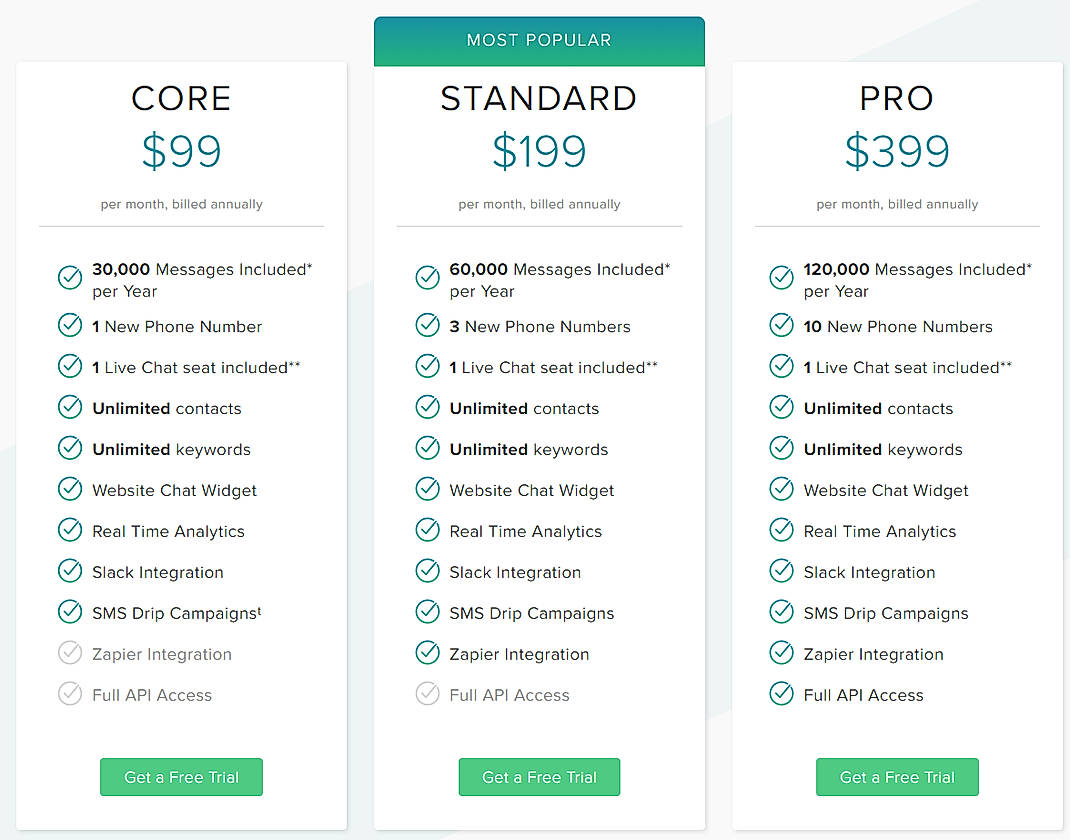This screenshot has height=840, width=1070.
Task: Select the checkmark next to Standard's Unlimited contacts
Action: pos(427,408)
